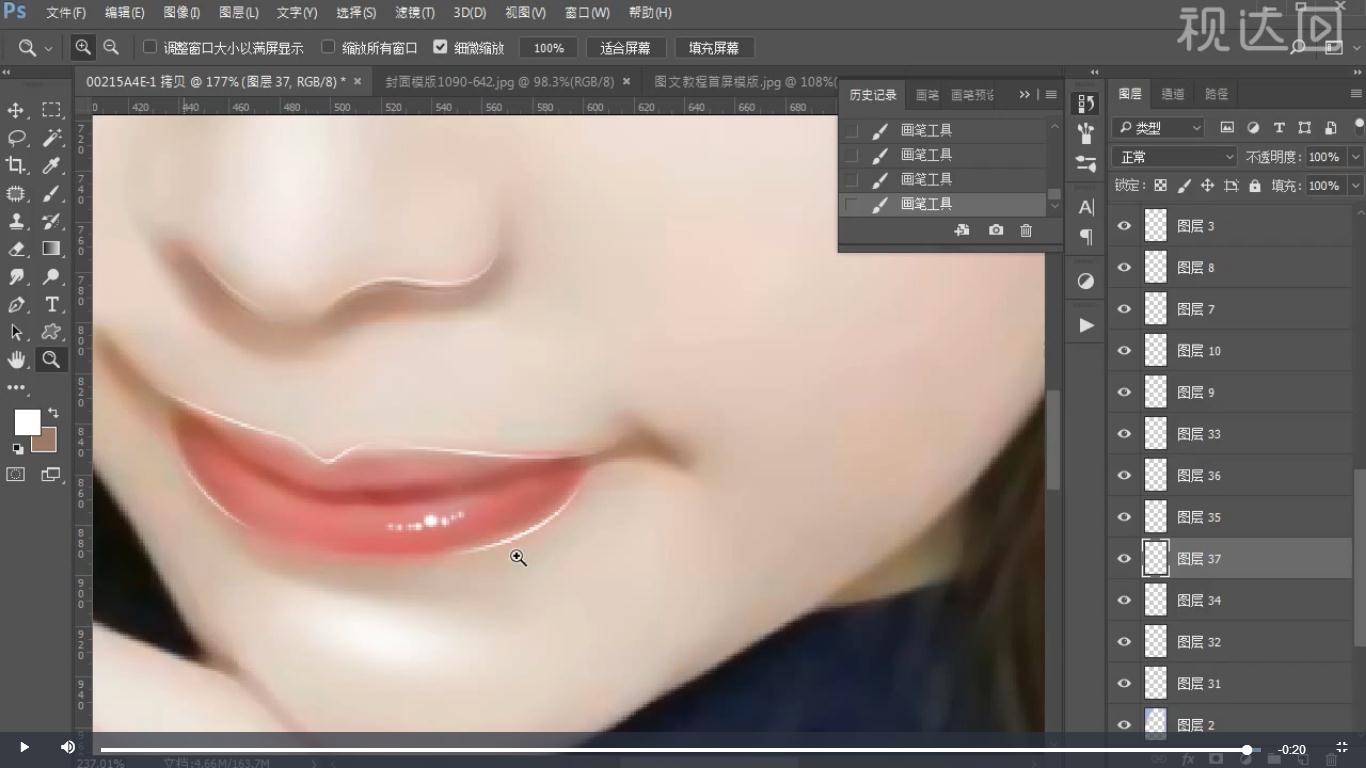Select the Gradient tool
This screenshot has width=1366, height=768.
pos(51,249)
